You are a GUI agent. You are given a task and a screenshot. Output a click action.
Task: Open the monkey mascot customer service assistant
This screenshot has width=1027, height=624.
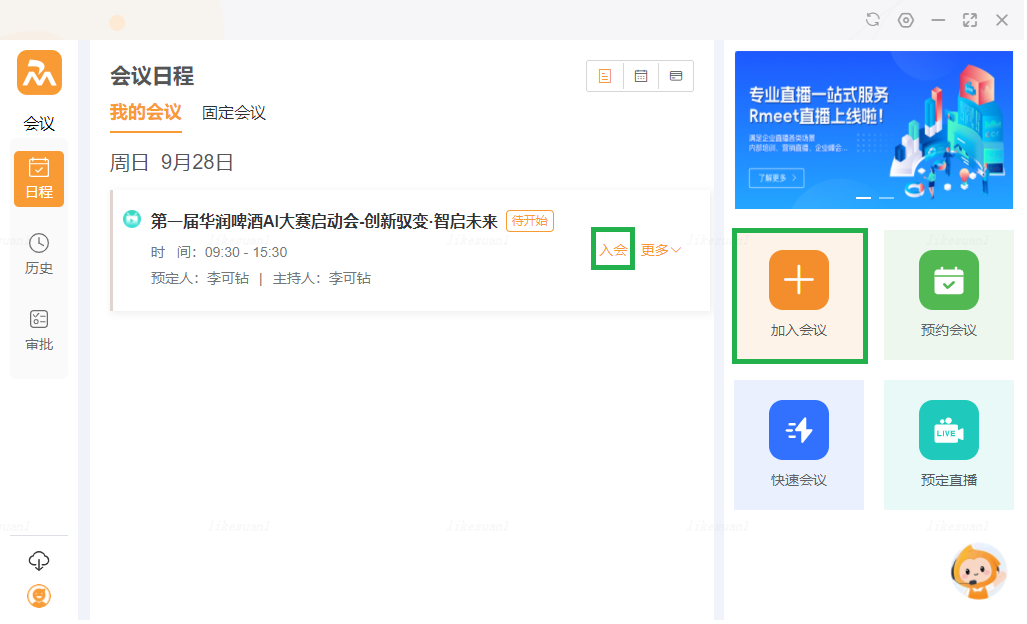click(975, 572)
